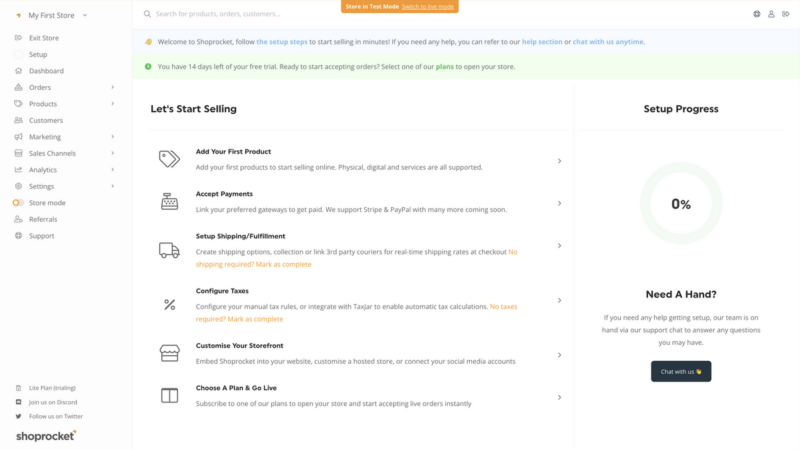Open the Customers menu item
This screenshot has width=800, height=449.
(x=46, y=120)
